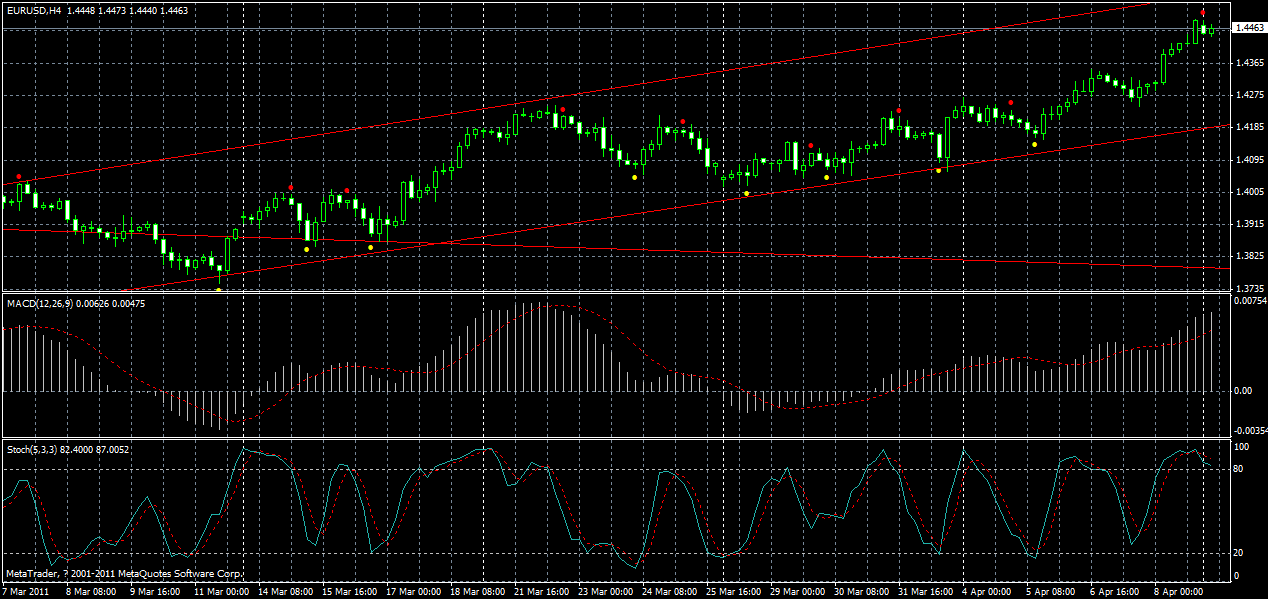Click the 0.00754 MACD scale value
1268x599 pixels.
click(1250, 300)
